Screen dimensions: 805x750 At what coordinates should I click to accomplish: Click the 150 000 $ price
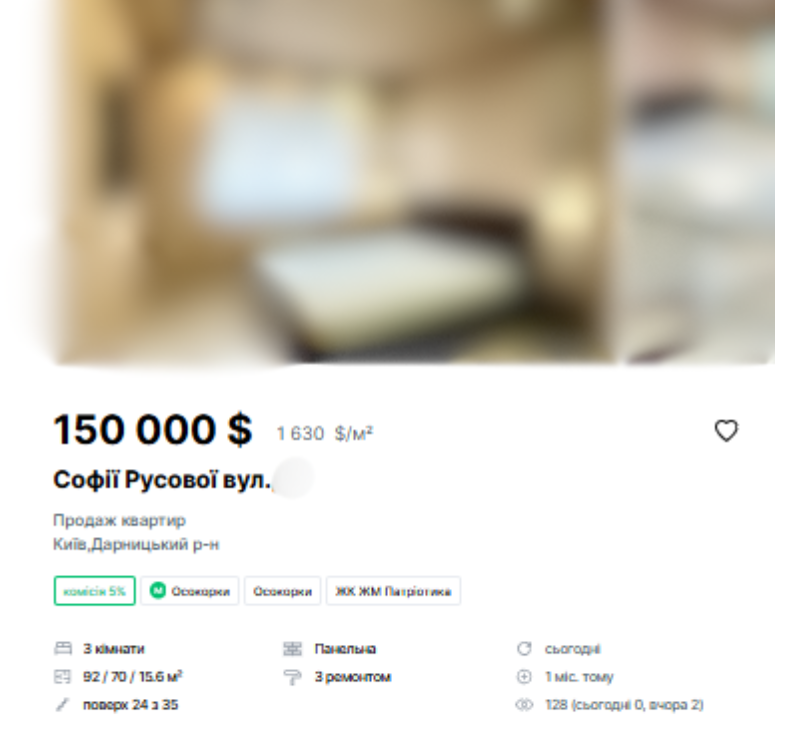tap(152, 429)
